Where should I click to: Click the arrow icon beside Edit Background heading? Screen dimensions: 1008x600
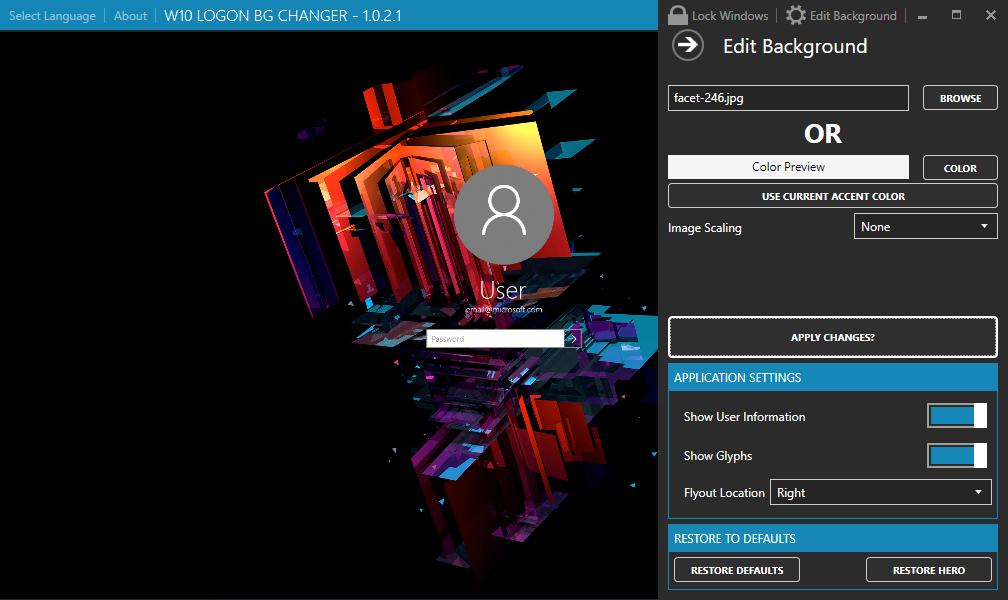pos(687,46)
